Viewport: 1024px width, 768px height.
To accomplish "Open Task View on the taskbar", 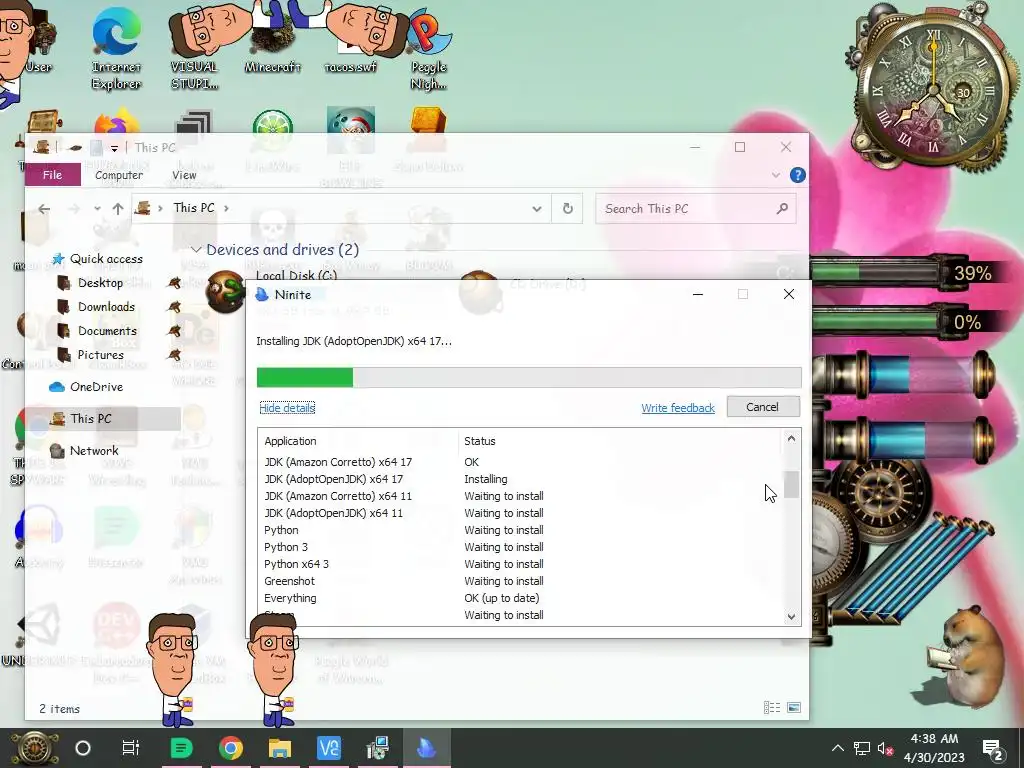I will tap(131, 748).
